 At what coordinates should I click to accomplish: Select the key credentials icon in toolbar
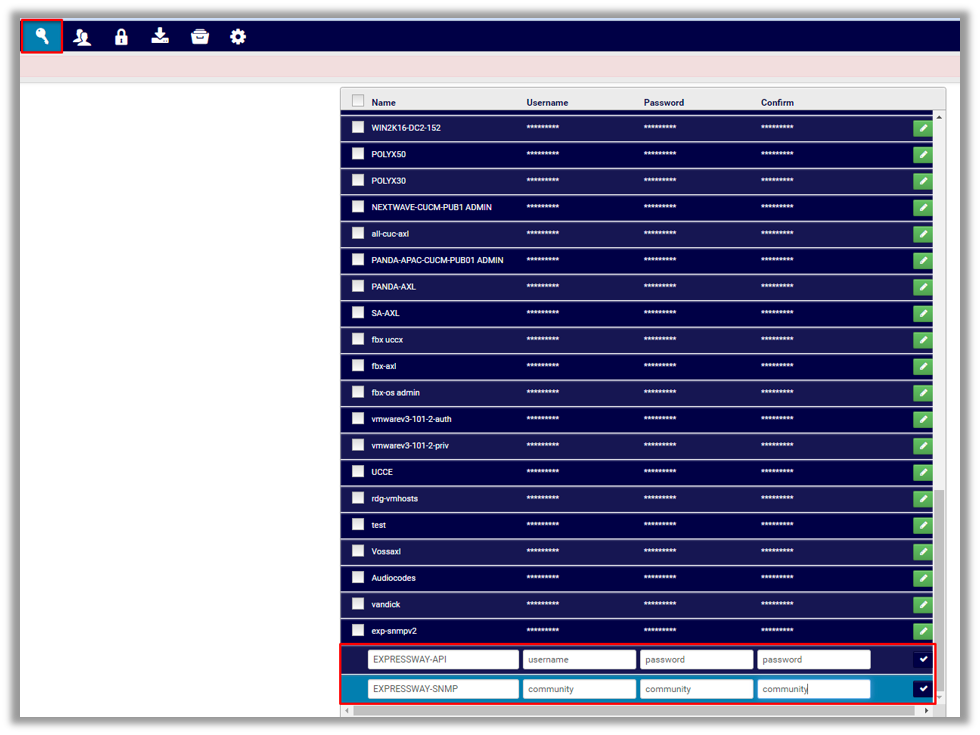click(40, 36)
